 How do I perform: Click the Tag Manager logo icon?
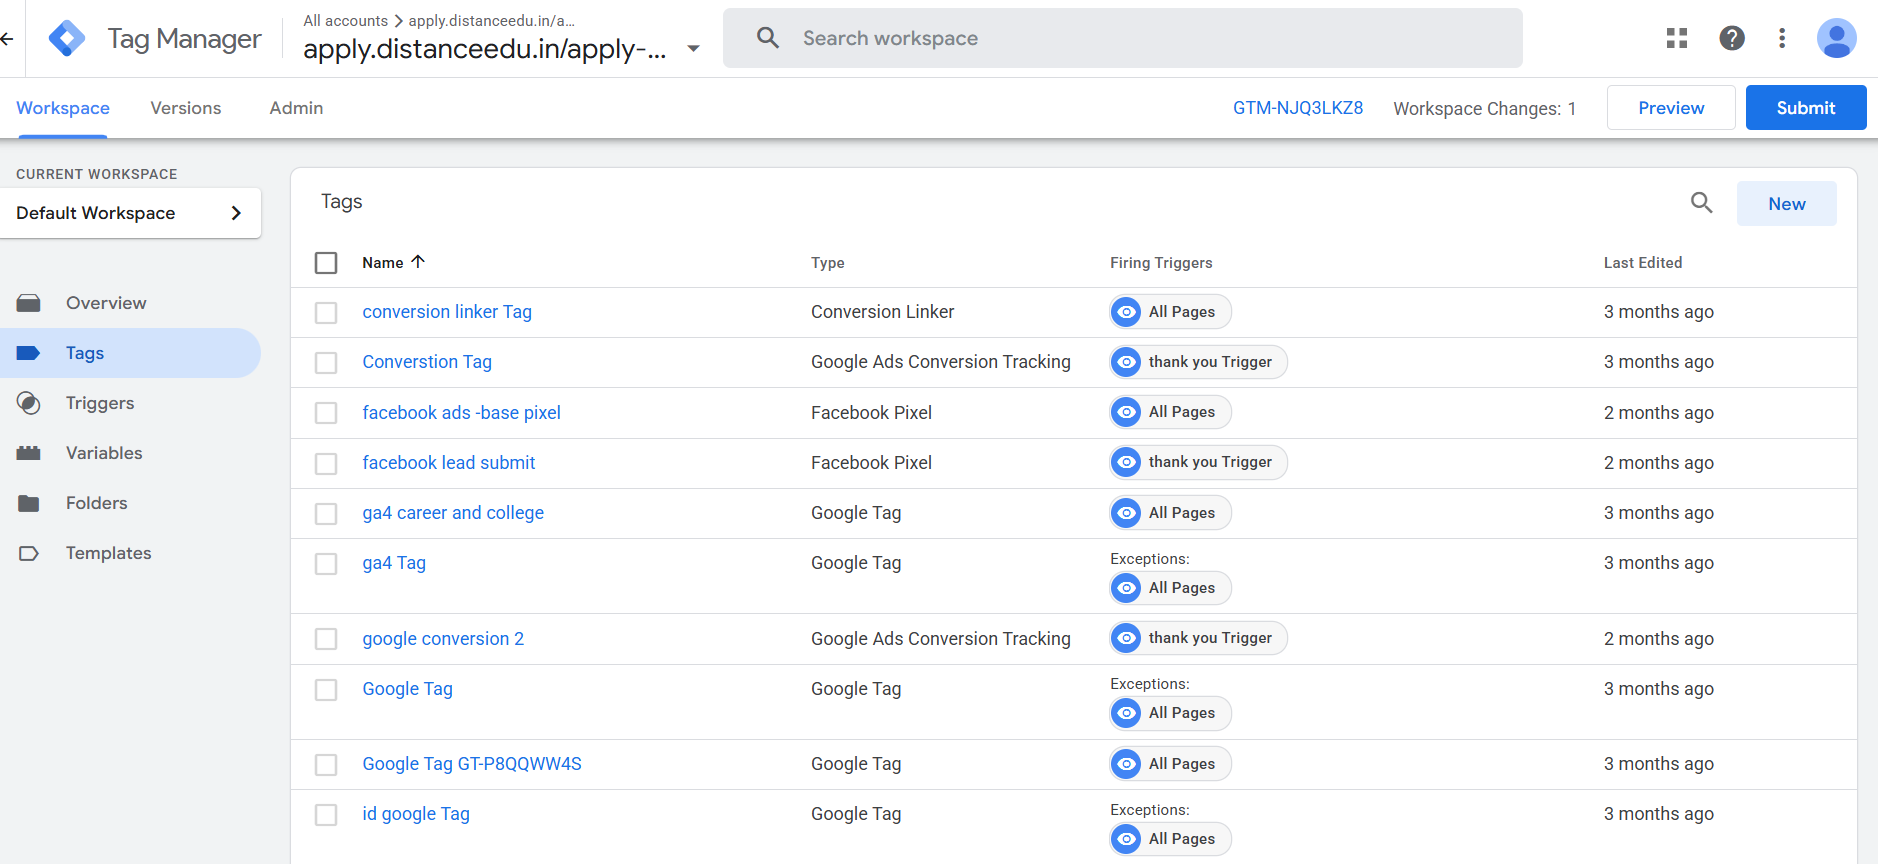pos(67,39)
